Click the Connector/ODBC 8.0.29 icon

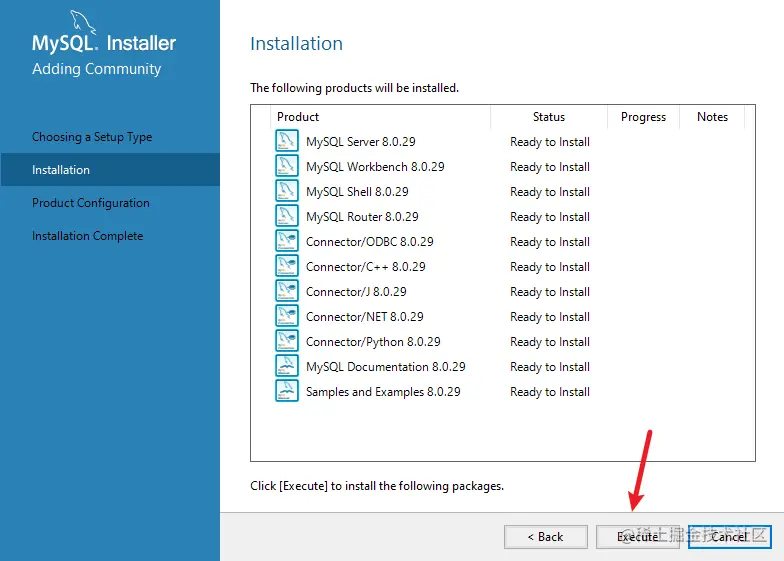pyautogui.click(x=286, y=240)
